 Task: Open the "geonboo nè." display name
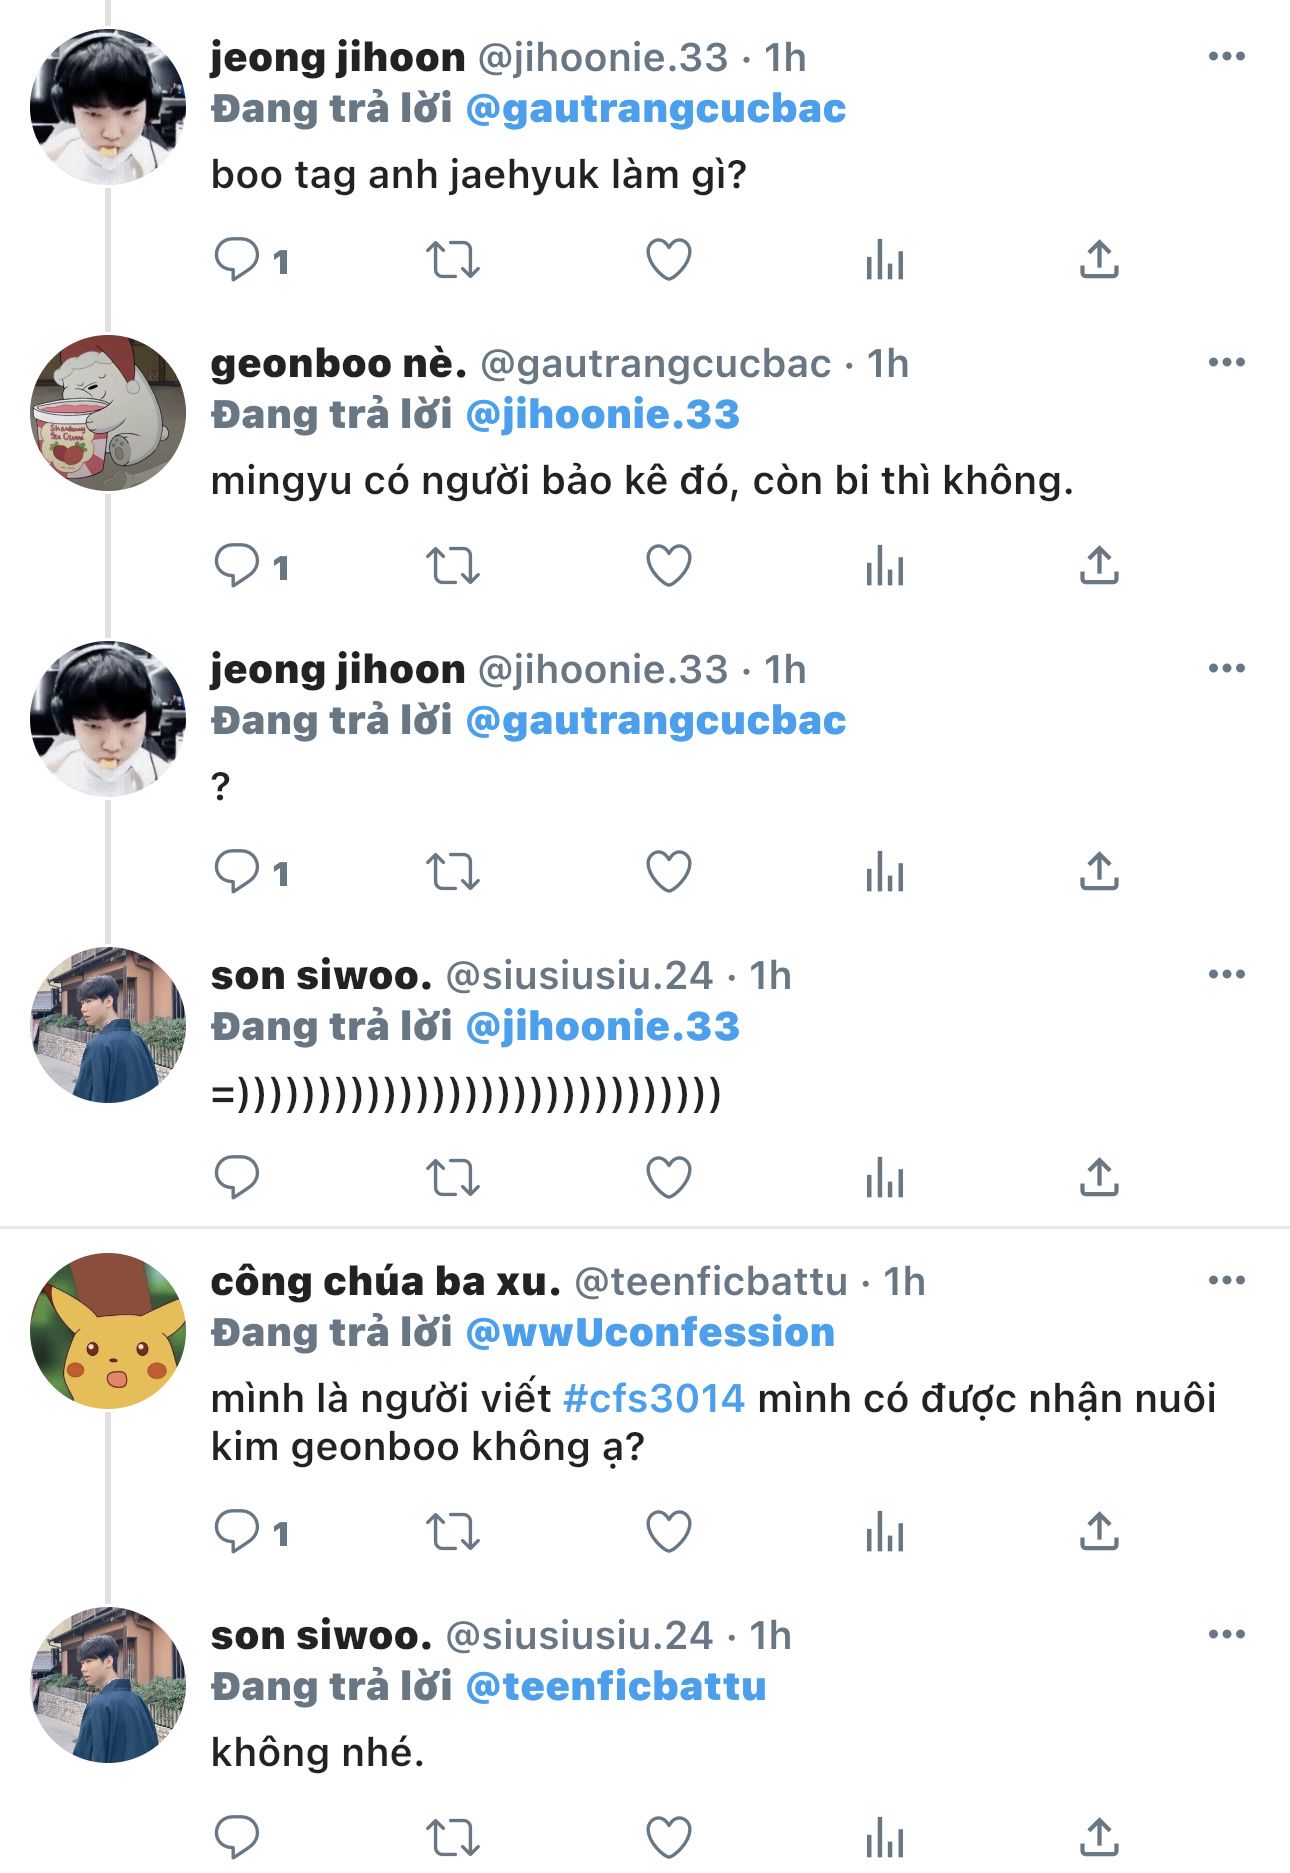click(338, 364)
